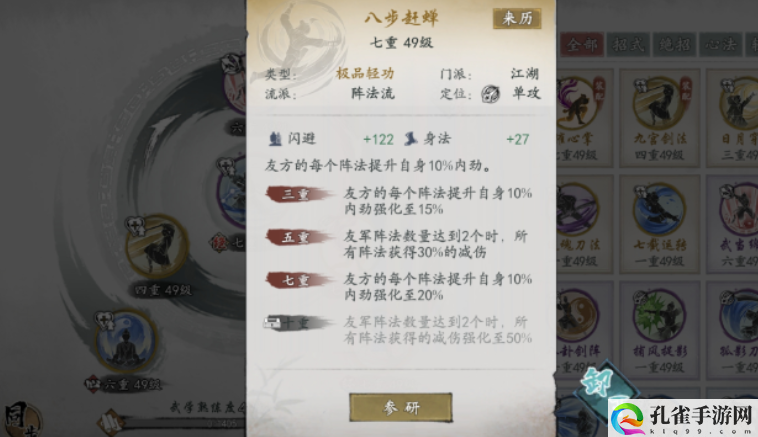758x437 pixels.
Task: Click the 身法 agility boot icon
Action: pyautogui.click(x=411, y=139)
